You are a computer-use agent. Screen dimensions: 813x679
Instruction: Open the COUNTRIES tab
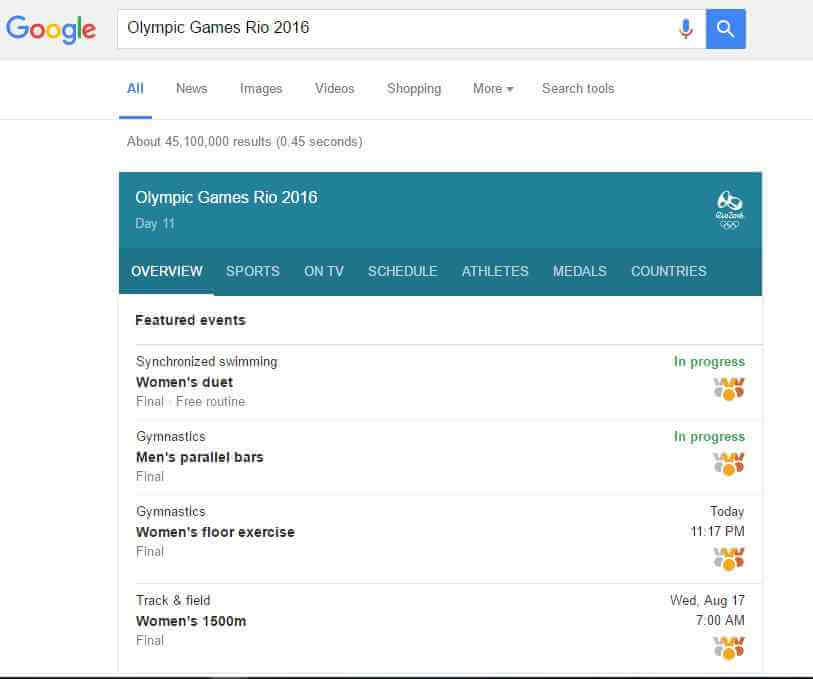click(x=669, y=271)
